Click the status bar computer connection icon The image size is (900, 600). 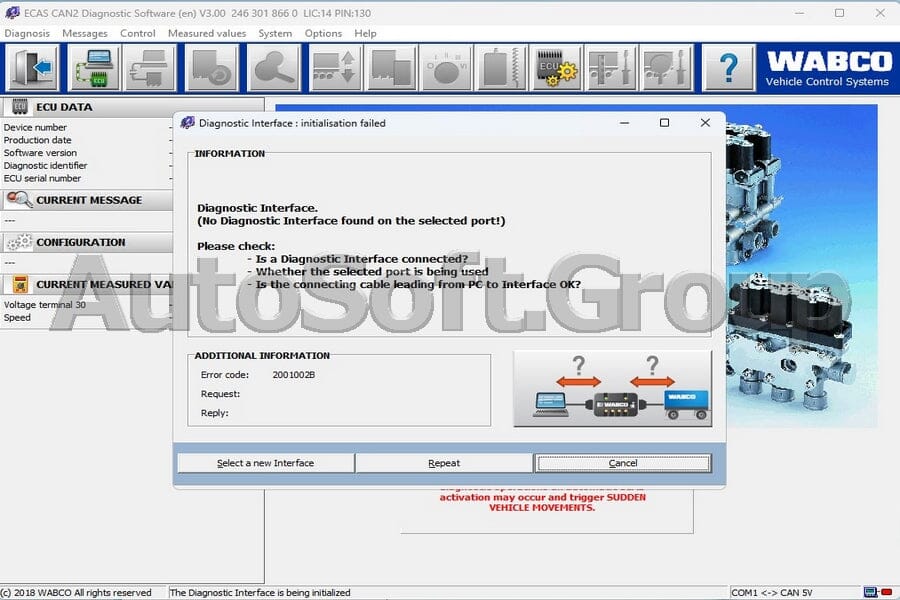click(870, 592)
